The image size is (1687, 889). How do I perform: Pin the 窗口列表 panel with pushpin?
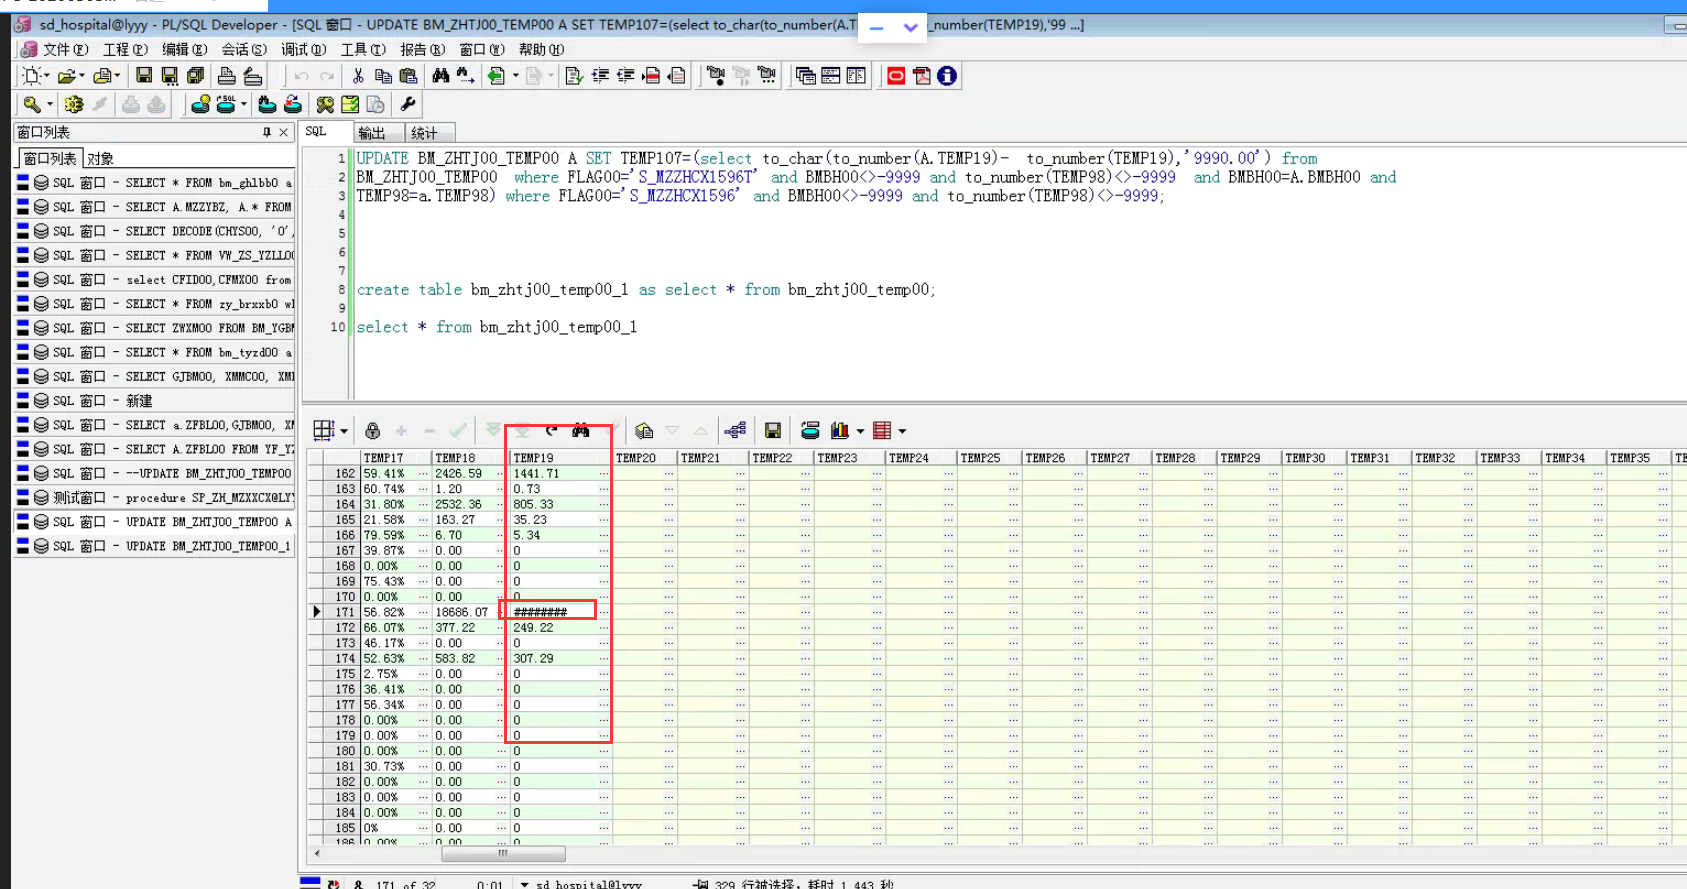click(267, 132)
